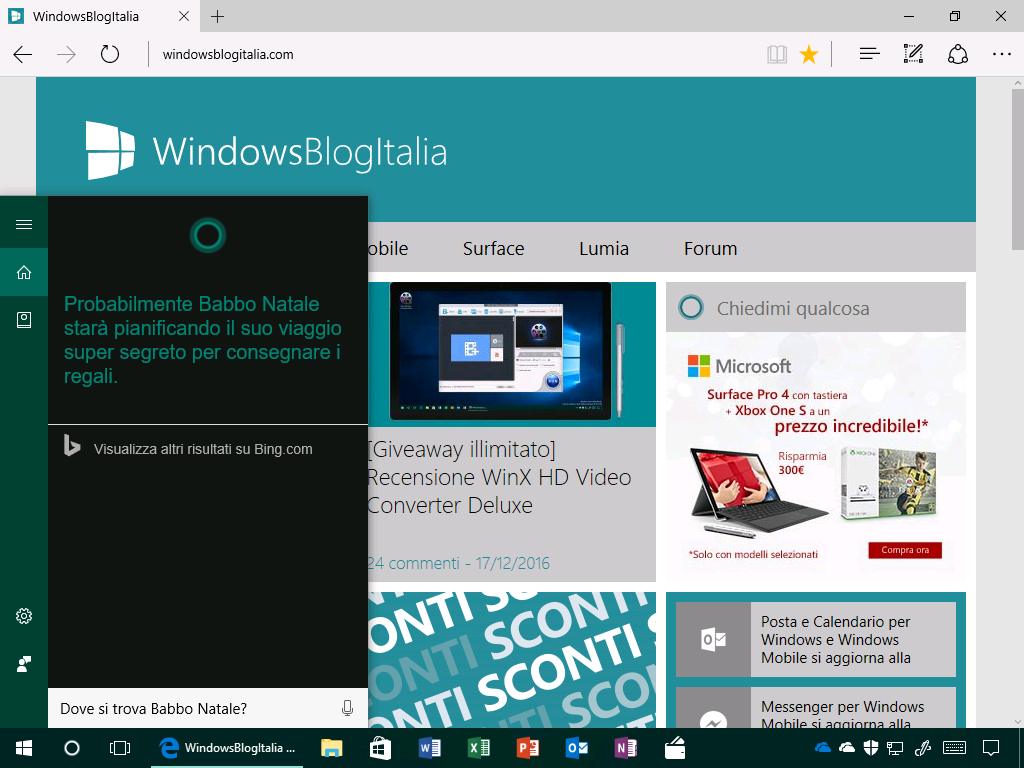1024x768 pixels.
Task: Go back to the previous page in Edge
Action: pyautogui.click(x=23, y=54)
